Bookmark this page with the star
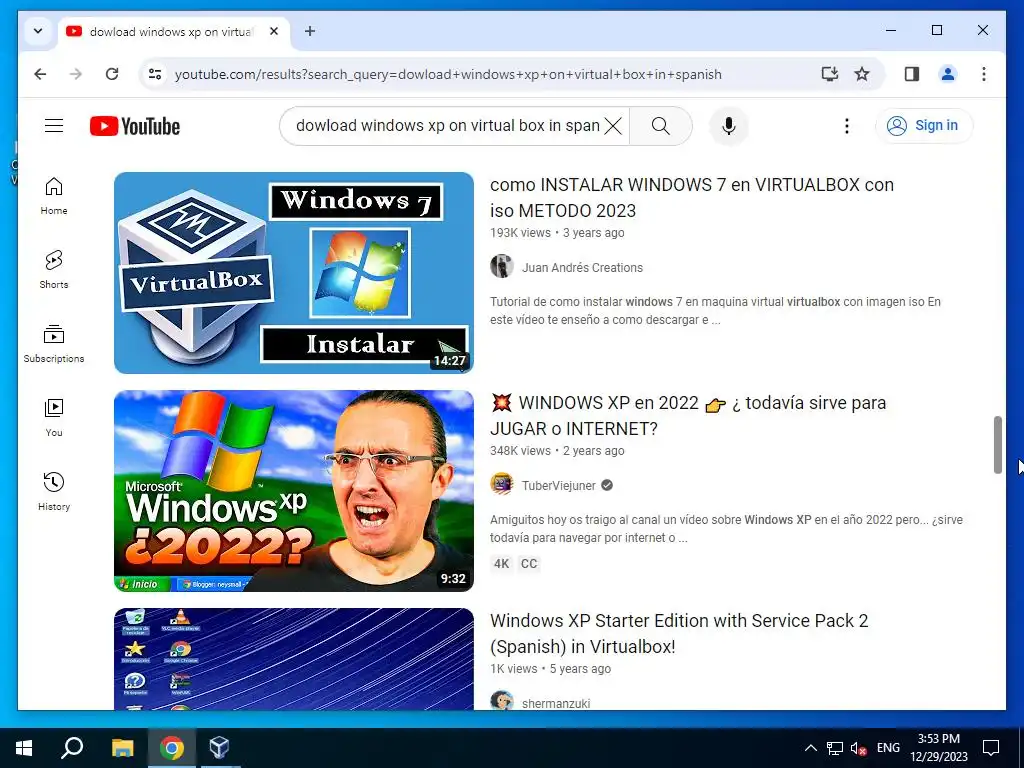The image size is (1024, 768). pos(862,74)
